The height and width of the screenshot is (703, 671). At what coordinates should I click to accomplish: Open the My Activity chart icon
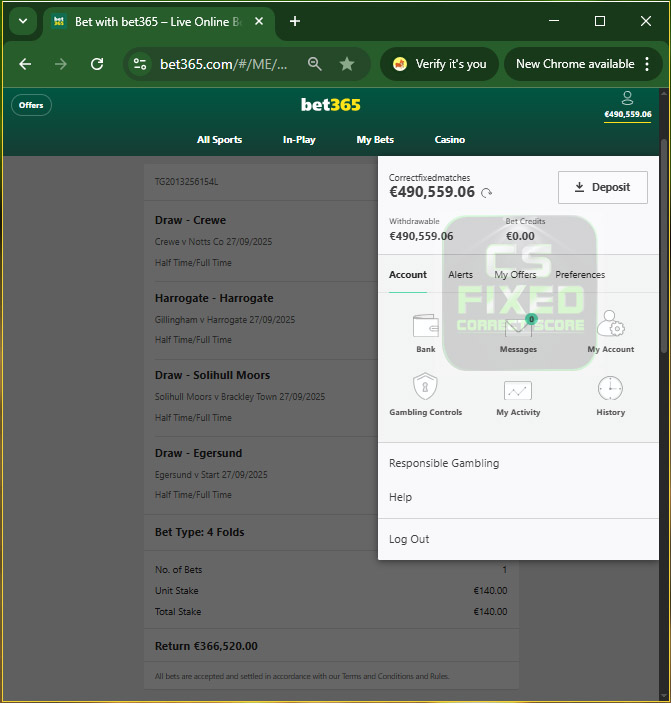pyautogui.click(x=518, y=391)
